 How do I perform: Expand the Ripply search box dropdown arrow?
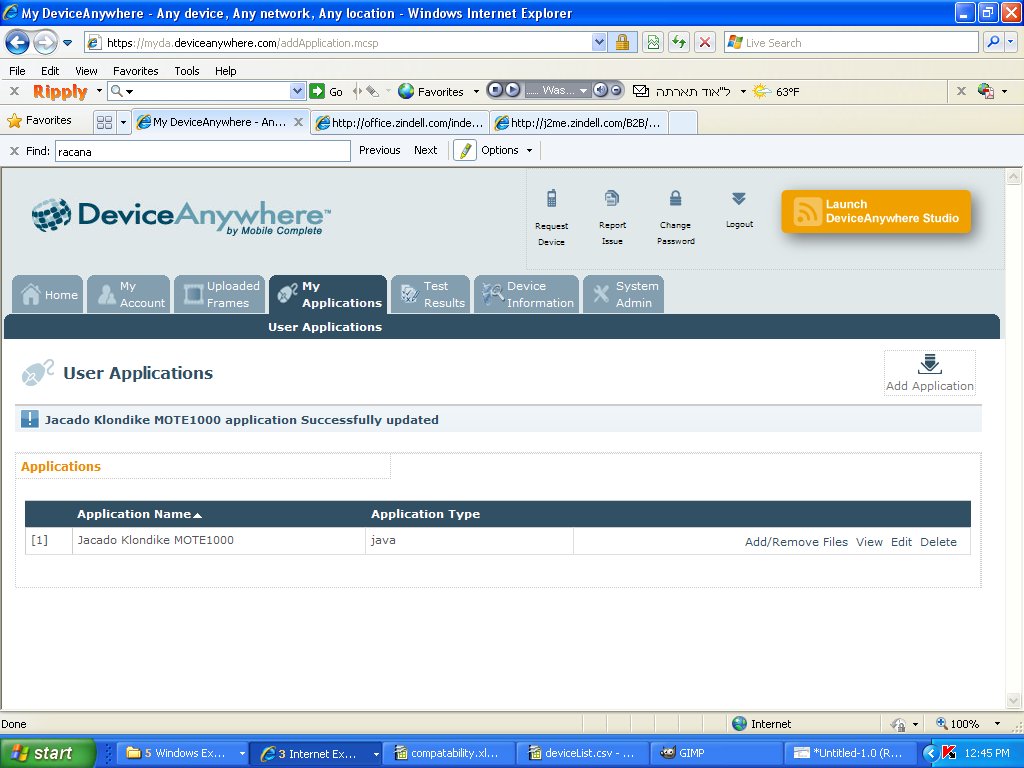(298, 91)
